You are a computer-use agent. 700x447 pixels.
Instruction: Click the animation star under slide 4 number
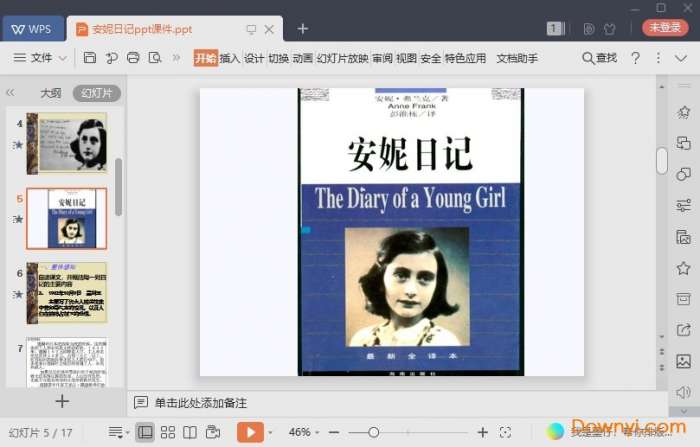pos(18,144)
